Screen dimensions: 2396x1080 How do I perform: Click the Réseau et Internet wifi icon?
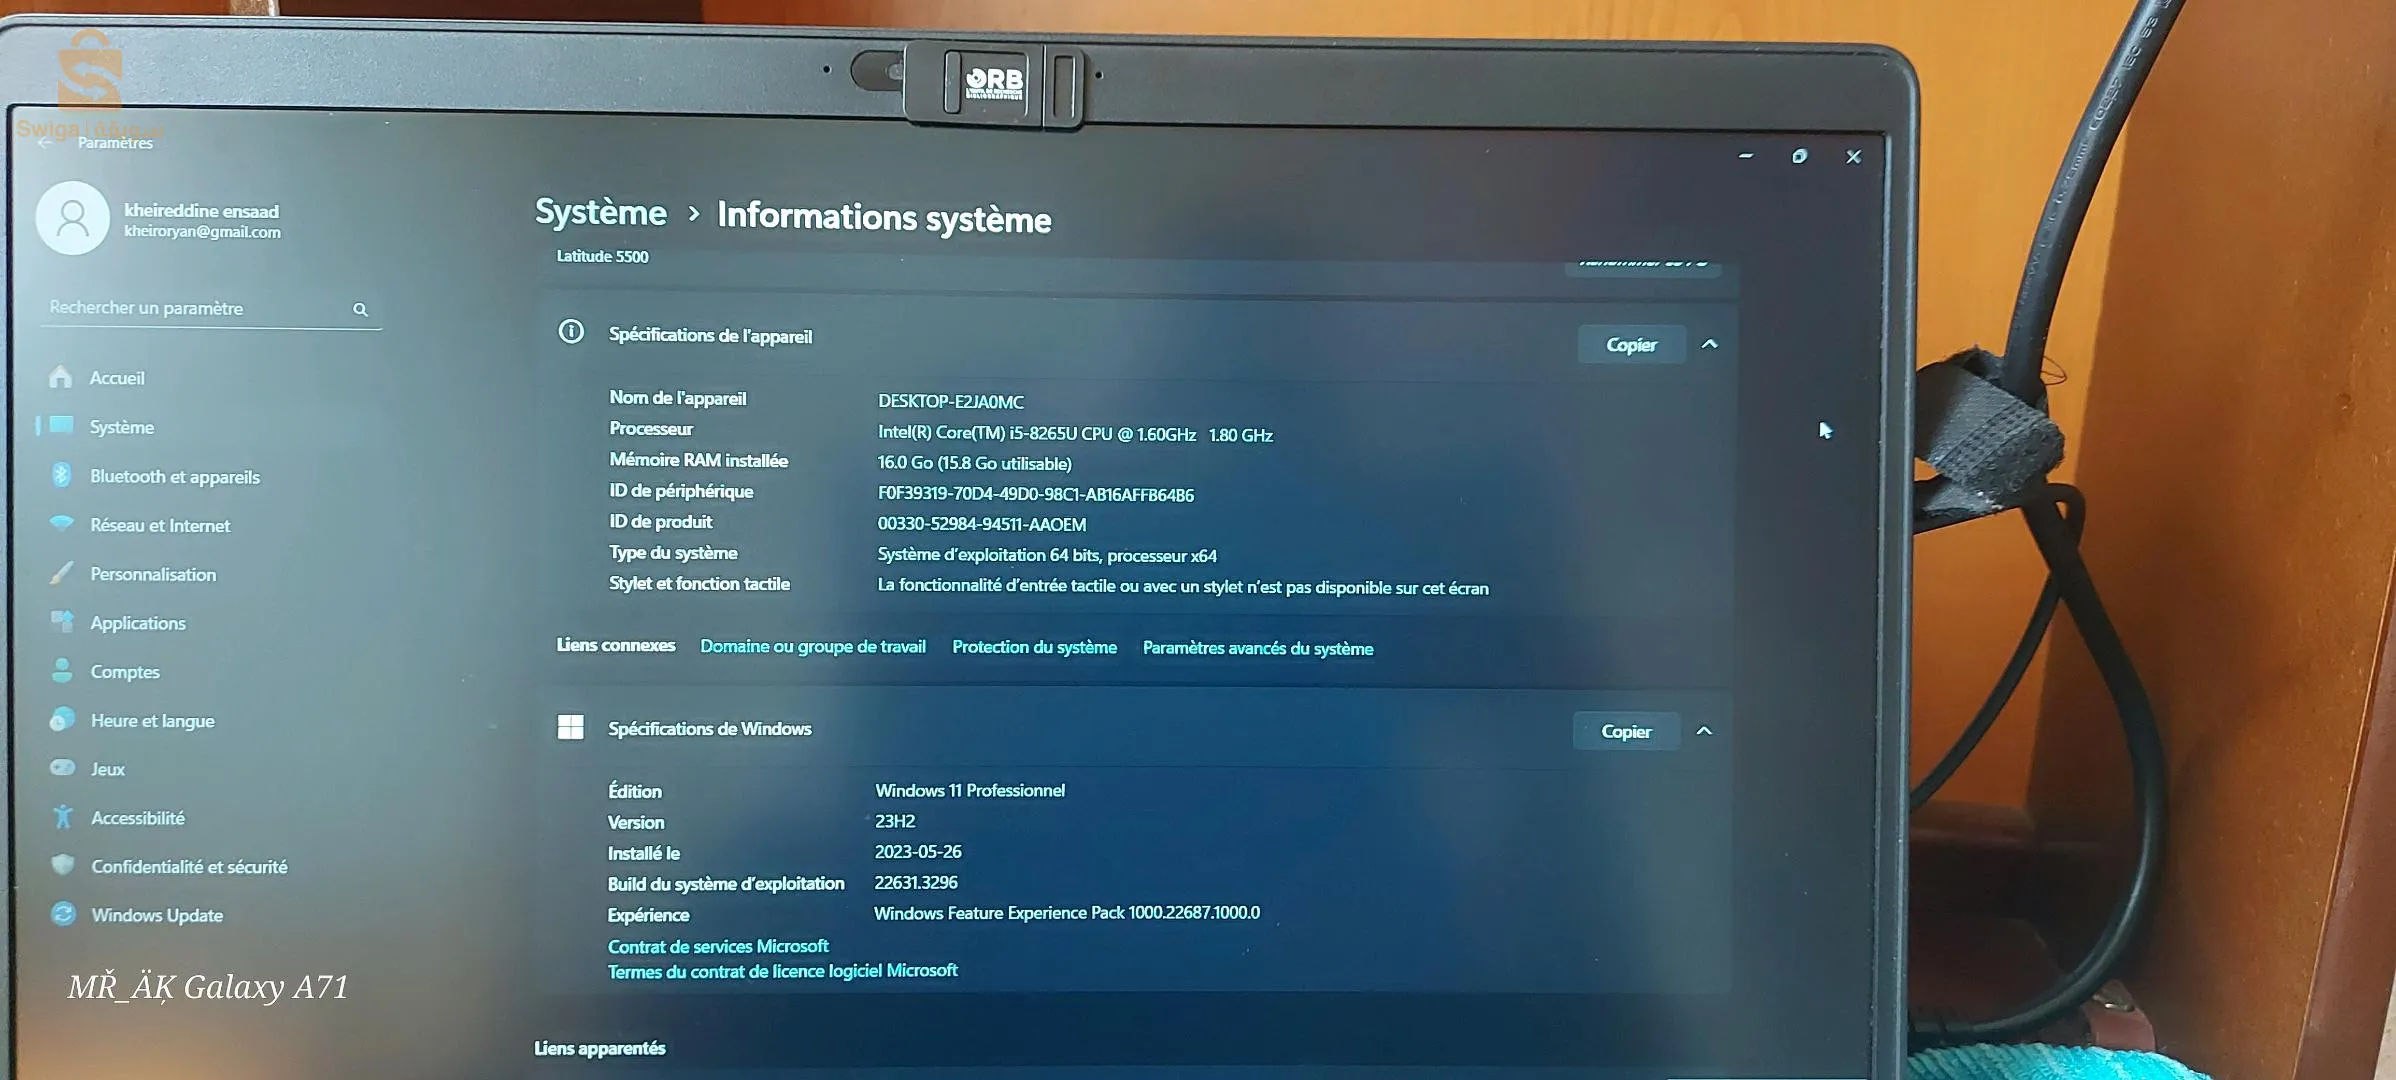[62, 523]
